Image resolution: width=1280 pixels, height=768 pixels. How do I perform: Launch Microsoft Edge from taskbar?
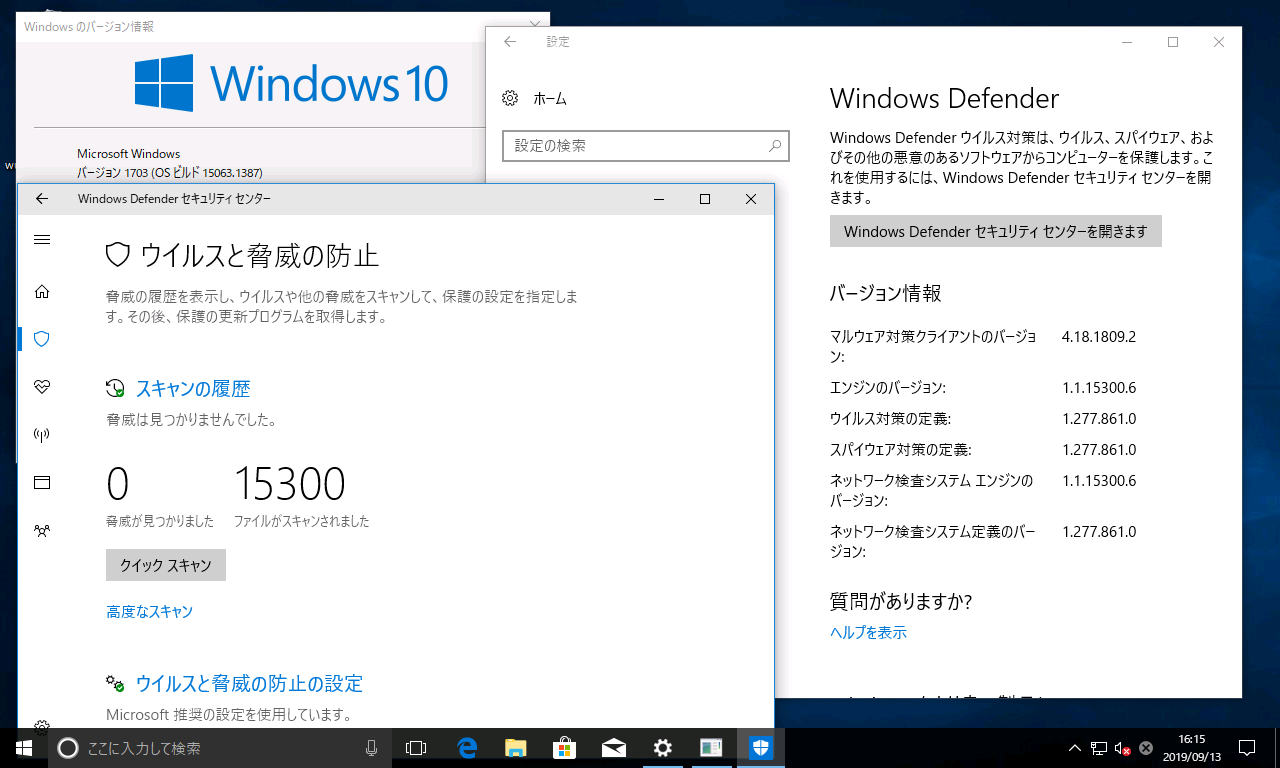point(466,748)
